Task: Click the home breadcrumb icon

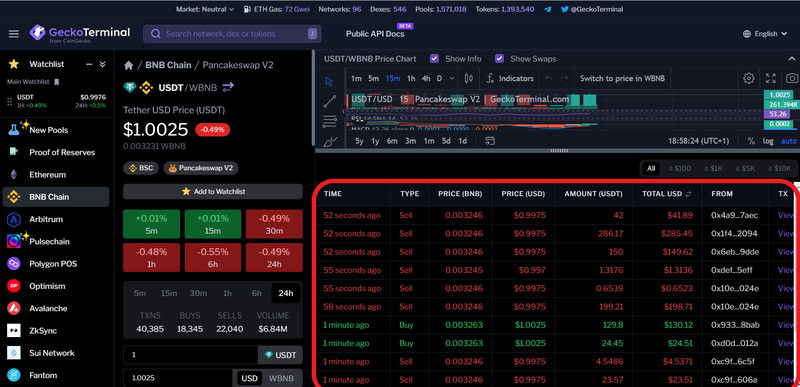Action: pyautogui.click(x=129, y=65)
